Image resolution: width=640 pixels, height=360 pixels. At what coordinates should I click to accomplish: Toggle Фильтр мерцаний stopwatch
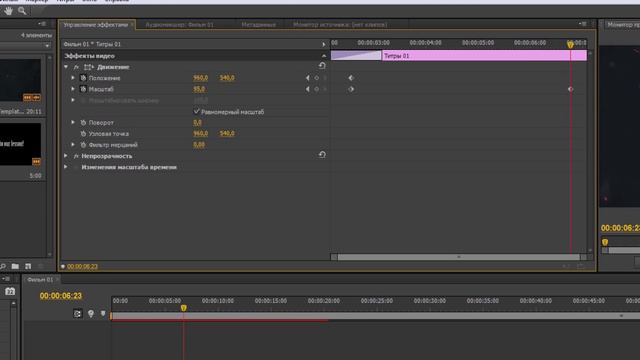coord(83,144)
